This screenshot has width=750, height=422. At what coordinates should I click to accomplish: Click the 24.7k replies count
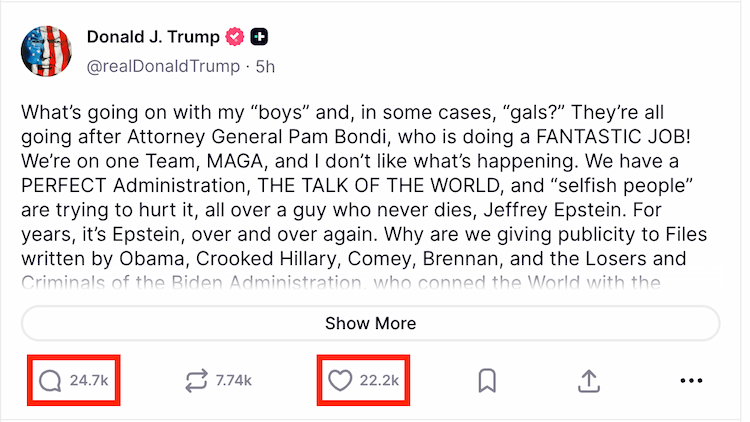point(88,380)
